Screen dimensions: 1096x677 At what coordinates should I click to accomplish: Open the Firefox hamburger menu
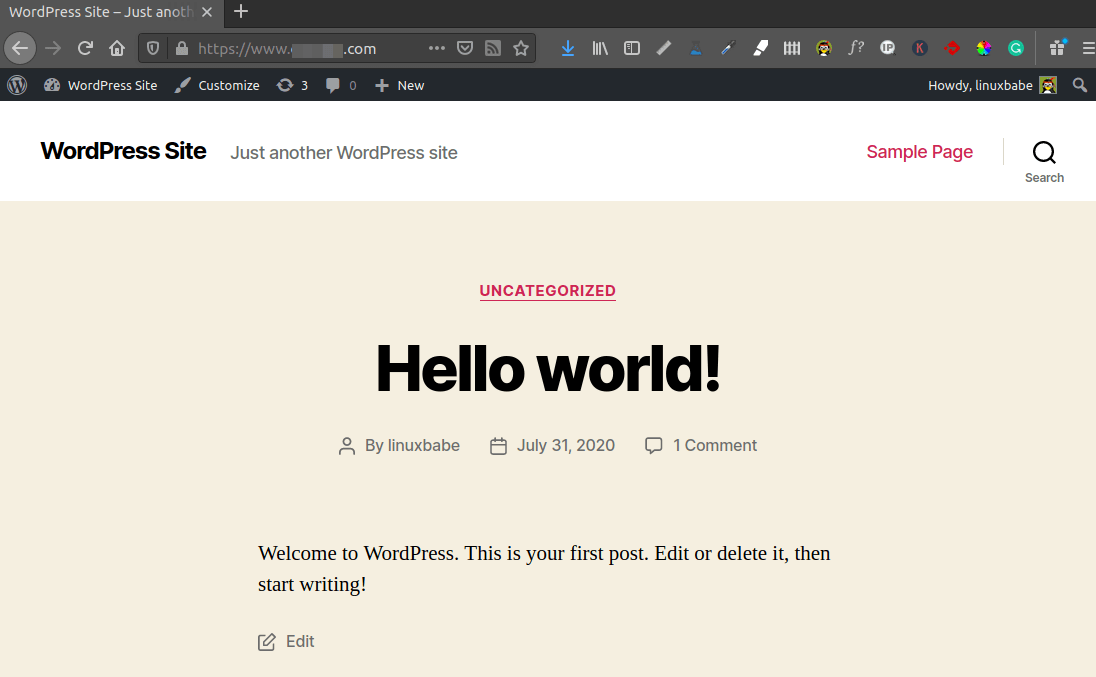click(x=1088, y=48)
